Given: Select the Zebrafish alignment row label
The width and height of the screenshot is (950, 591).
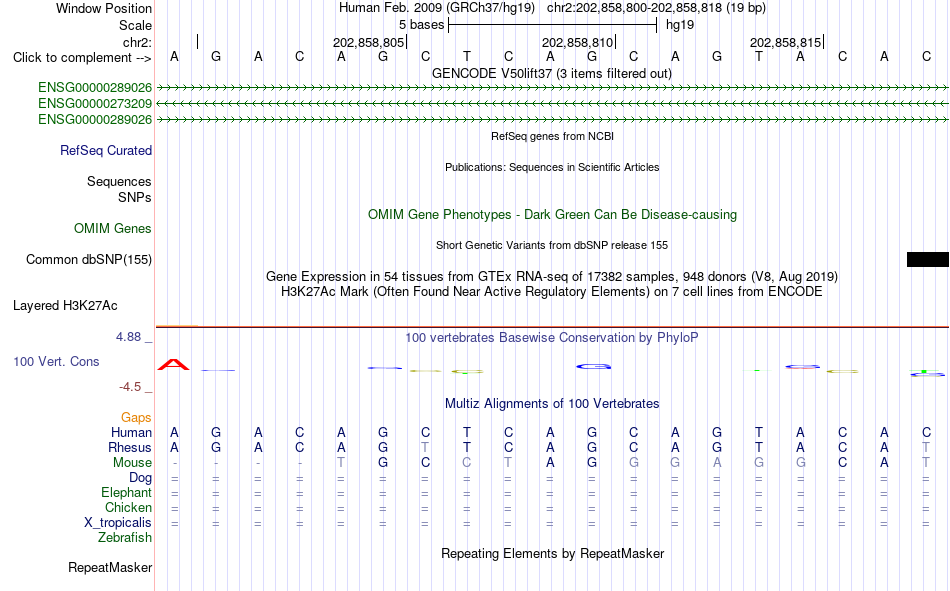Looking at the screenshot, I should coord(125,538).
